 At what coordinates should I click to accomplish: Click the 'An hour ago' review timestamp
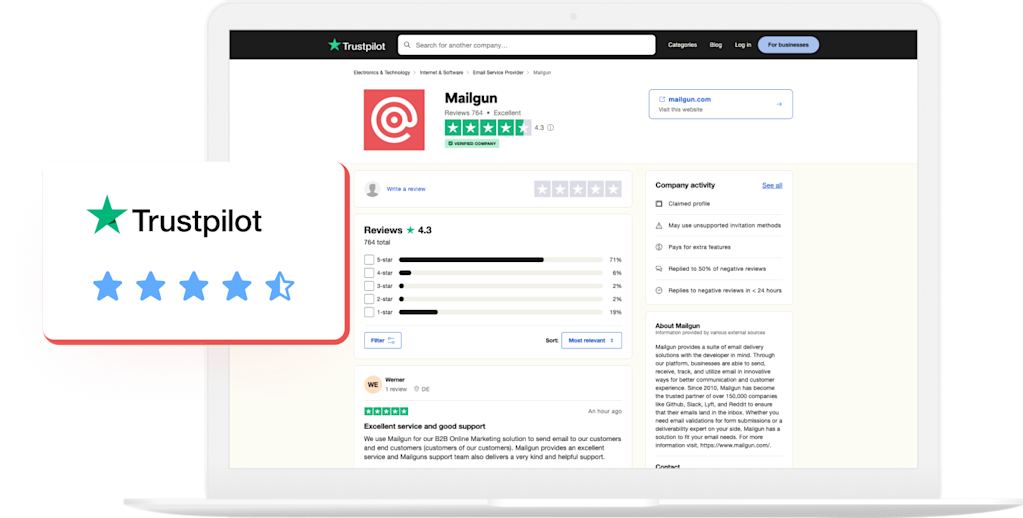605,412
